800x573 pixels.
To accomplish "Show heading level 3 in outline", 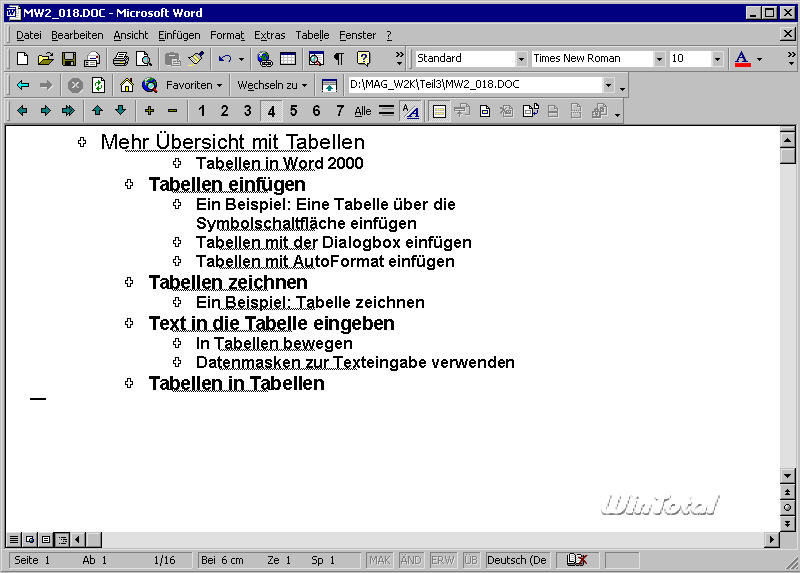I will [x=247, y=111].
